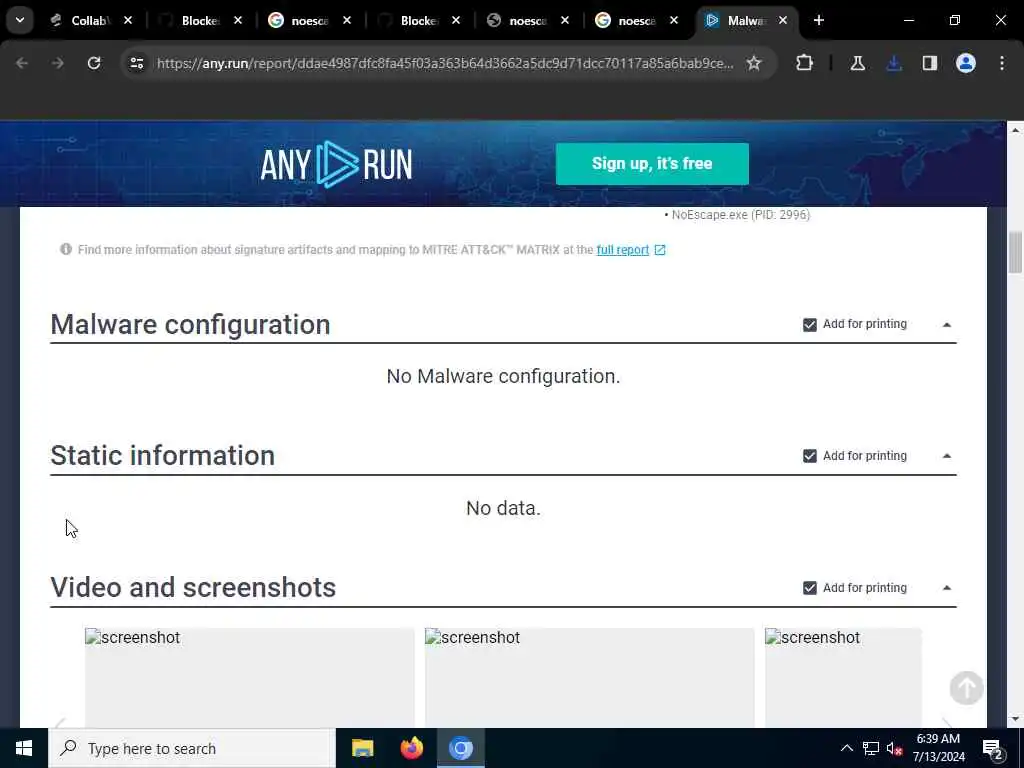Collapse the Static information section

click(947, 456)
